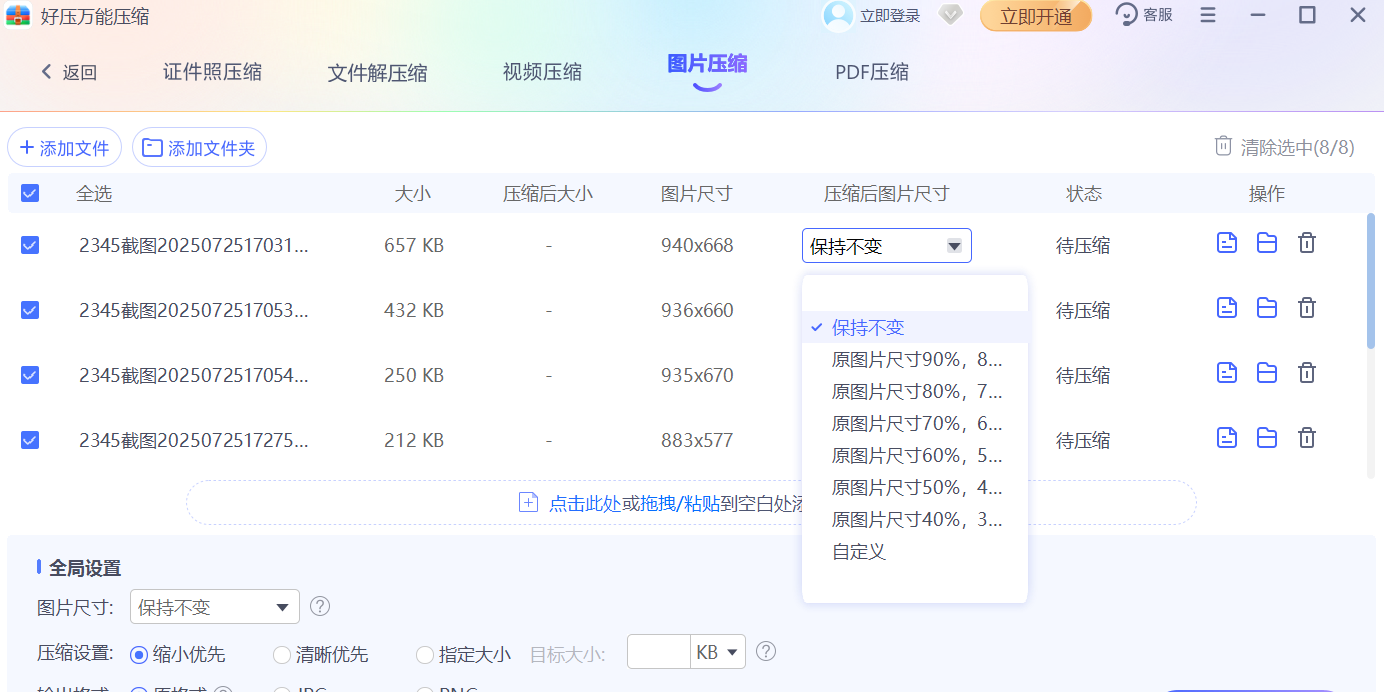The width and height of the screenshot is (1384, 692).
Task: Click the trash icon beside 清除选中
Action: tap(1223, 146)
